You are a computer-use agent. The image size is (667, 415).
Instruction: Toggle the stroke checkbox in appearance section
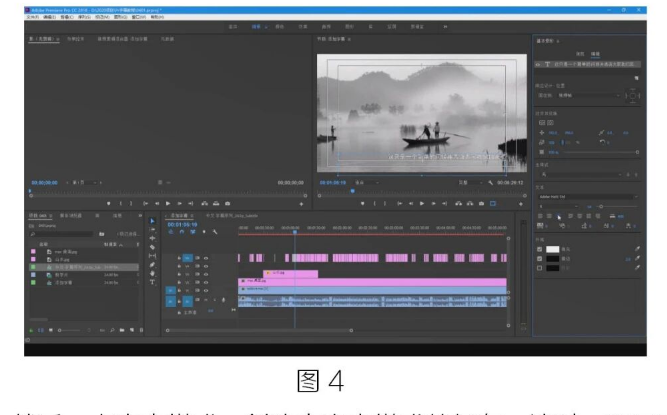tap(538, 258)
